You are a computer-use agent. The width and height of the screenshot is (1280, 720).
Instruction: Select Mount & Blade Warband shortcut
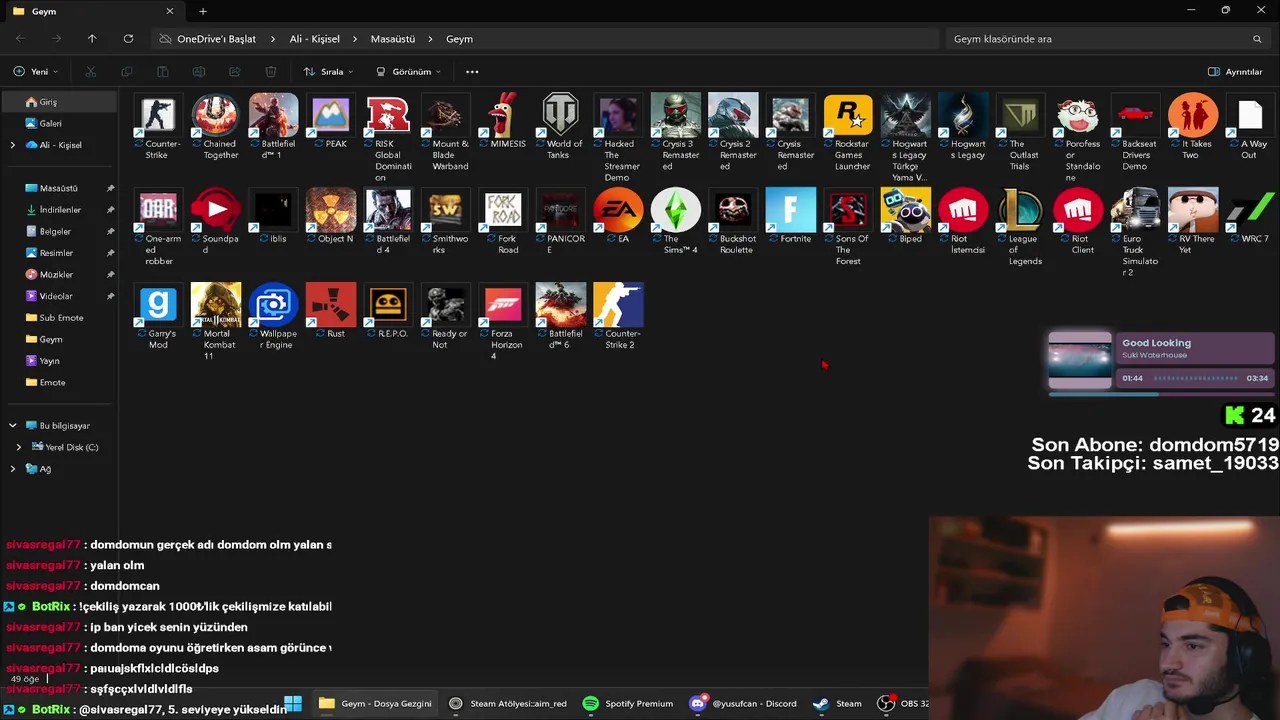pyautogui.click(x=446, y=115)
